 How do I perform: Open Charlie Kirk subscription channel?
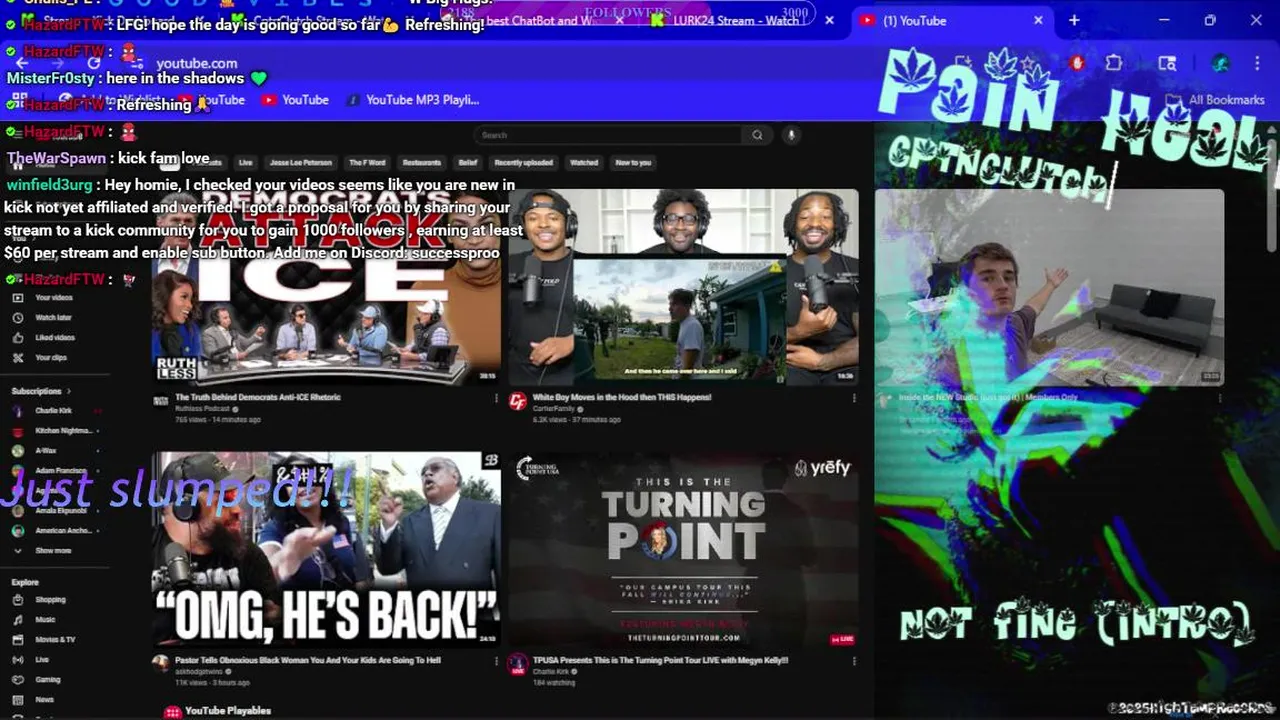click(x=52, y=411)
